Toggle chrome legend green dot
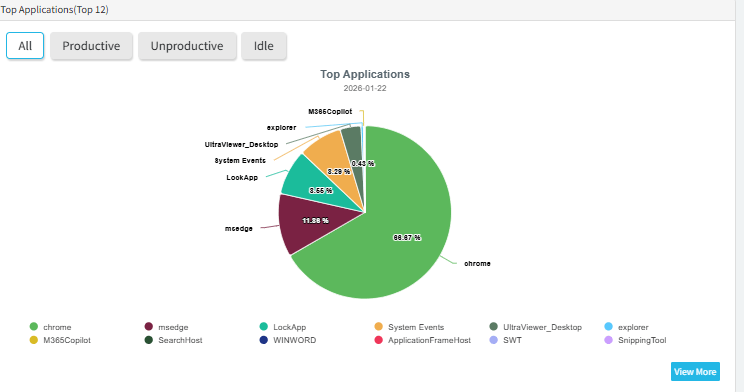Viewport: 744px width, 392px height. coord(34,327)
